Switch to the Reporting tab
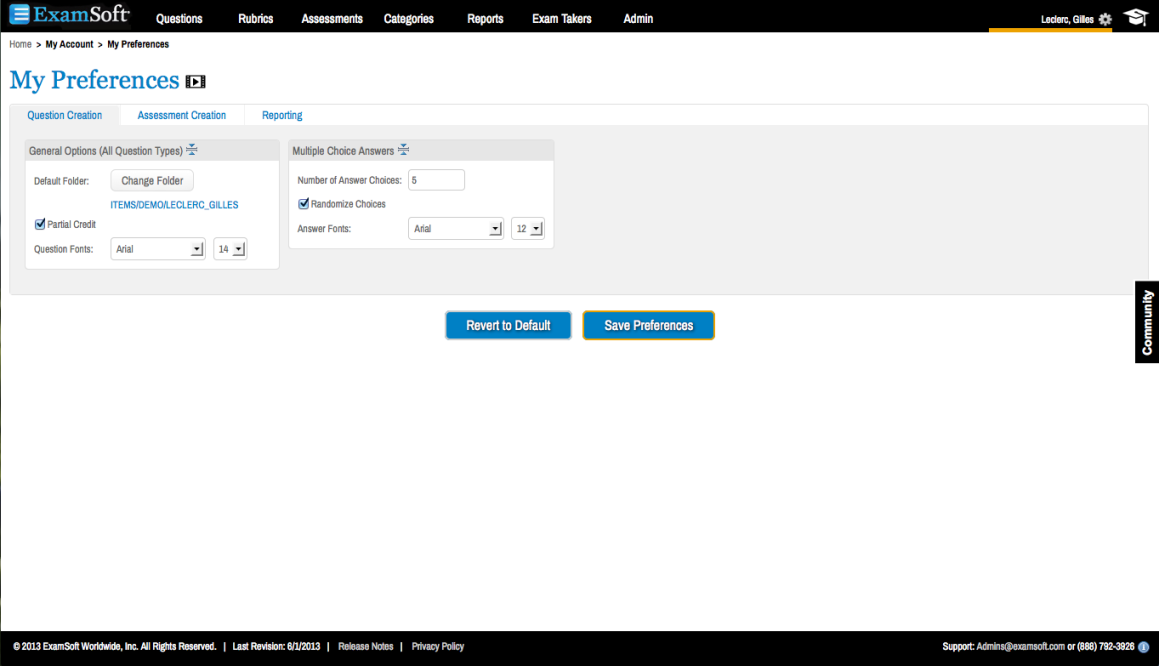1159x666 pixels. point(282,115)
